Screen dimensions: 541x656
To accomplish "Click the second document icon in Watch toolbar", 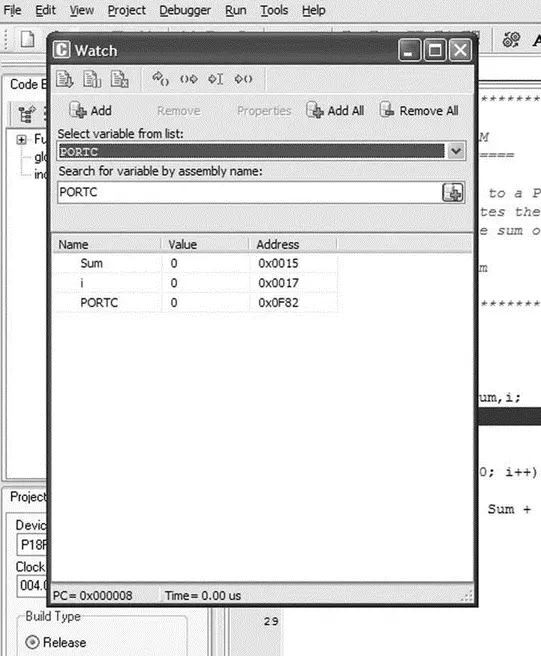I will pos(92,79).
